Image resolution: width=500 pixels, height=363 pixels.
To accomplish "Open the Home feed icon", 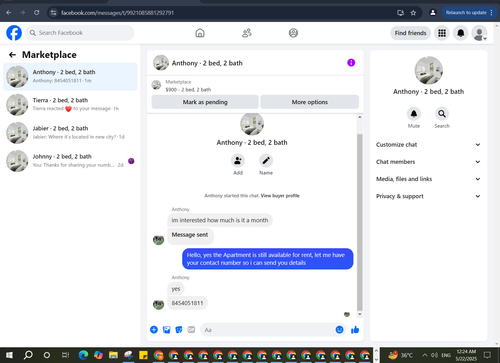I will (200, 33).
